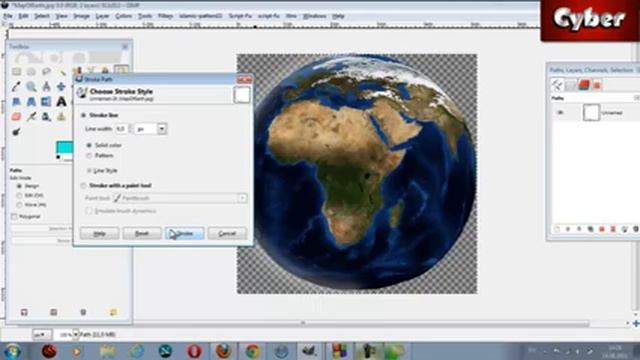This screenshot has height=360, width=640.
Task: Open the Image menu
Action: pyautogui.click(x=81, y=16)
